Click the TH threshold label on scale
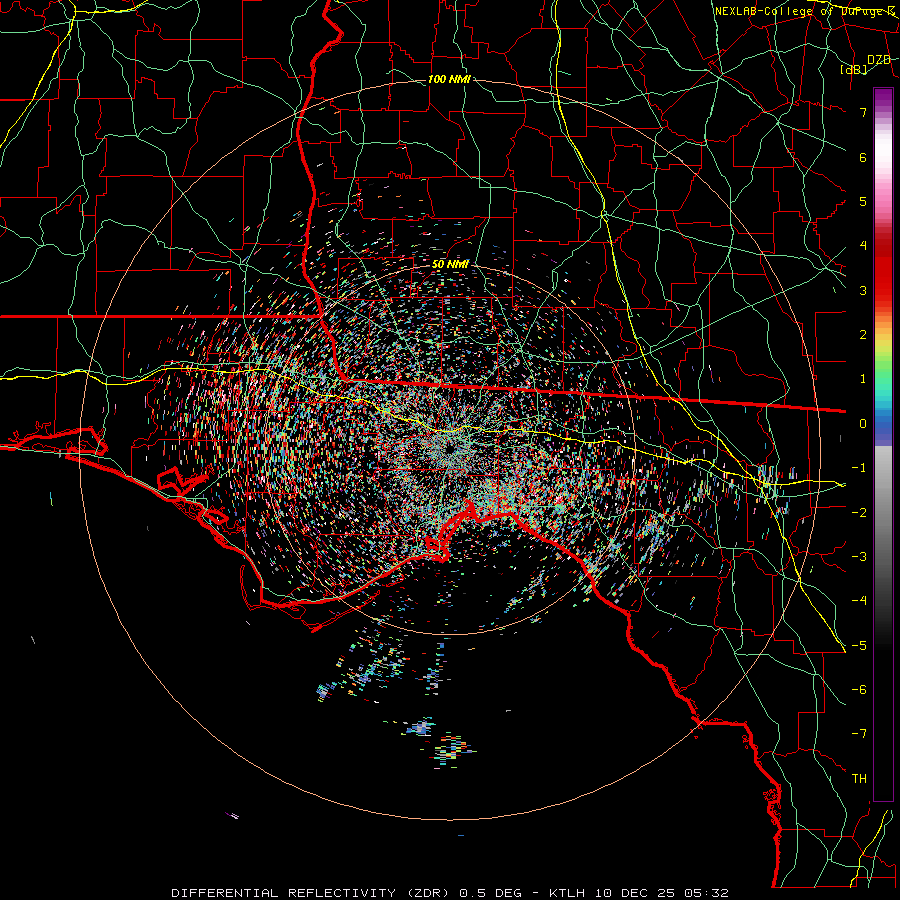Screen dimensions: 900x900 [x=859, y=779]
